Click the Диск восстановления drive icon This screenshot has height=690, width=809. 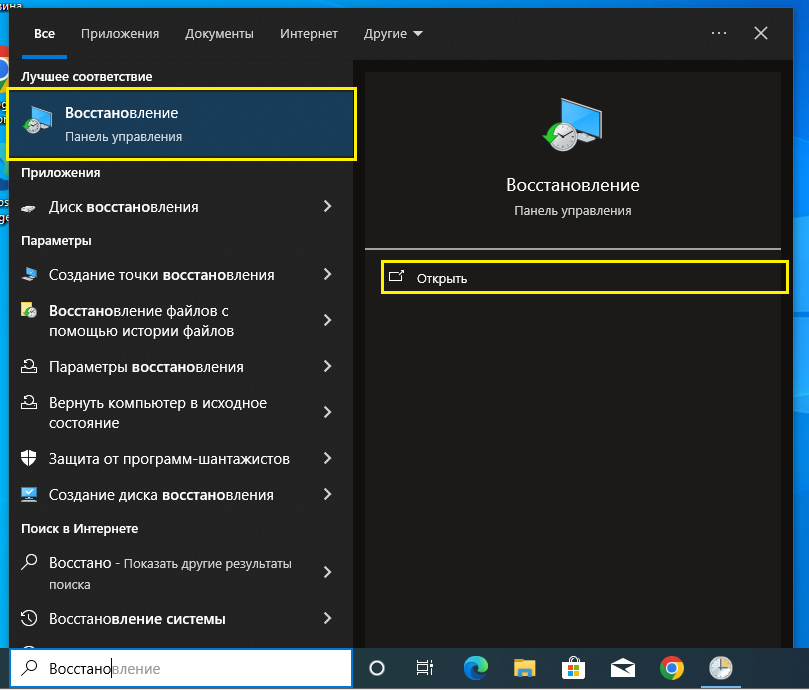pyautogui.click(x=28, y=208)
